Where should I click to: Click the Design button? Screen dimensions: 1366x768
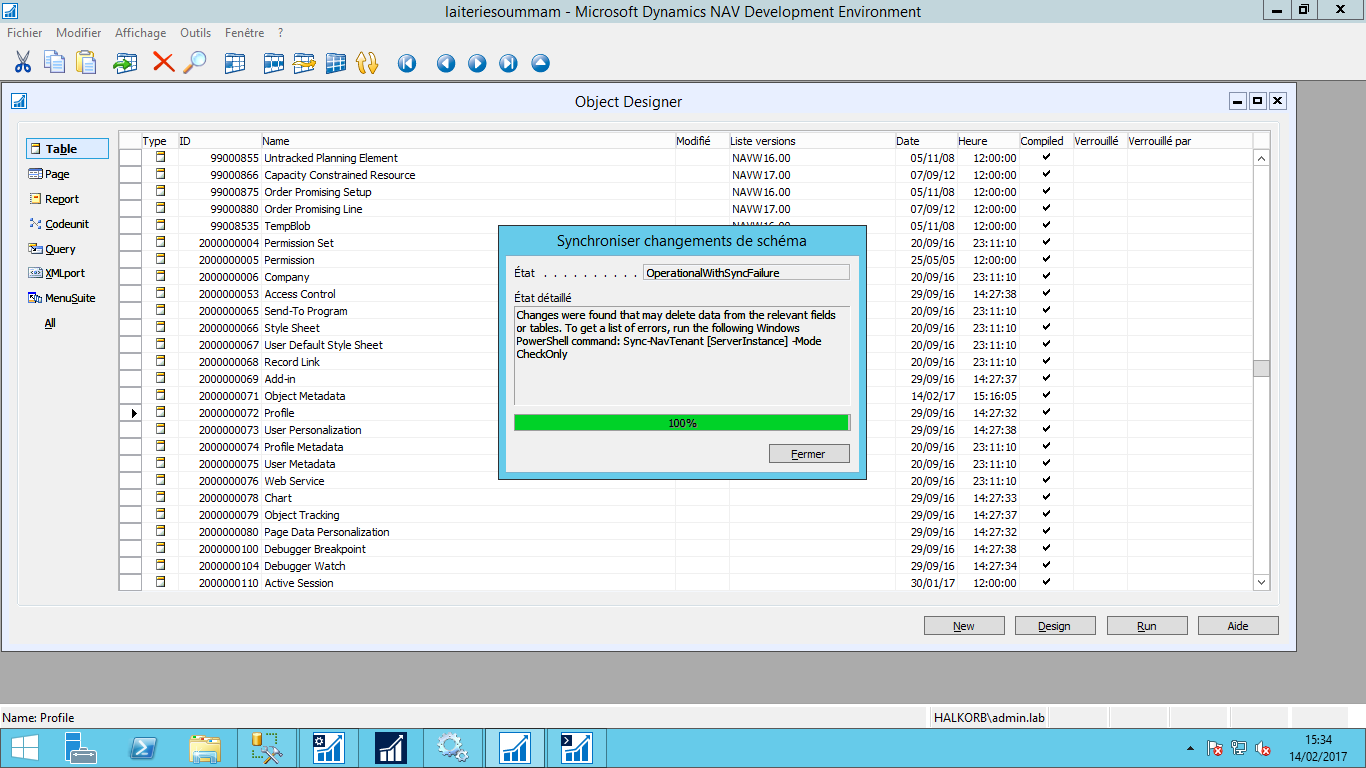(x=1055, y=626)
